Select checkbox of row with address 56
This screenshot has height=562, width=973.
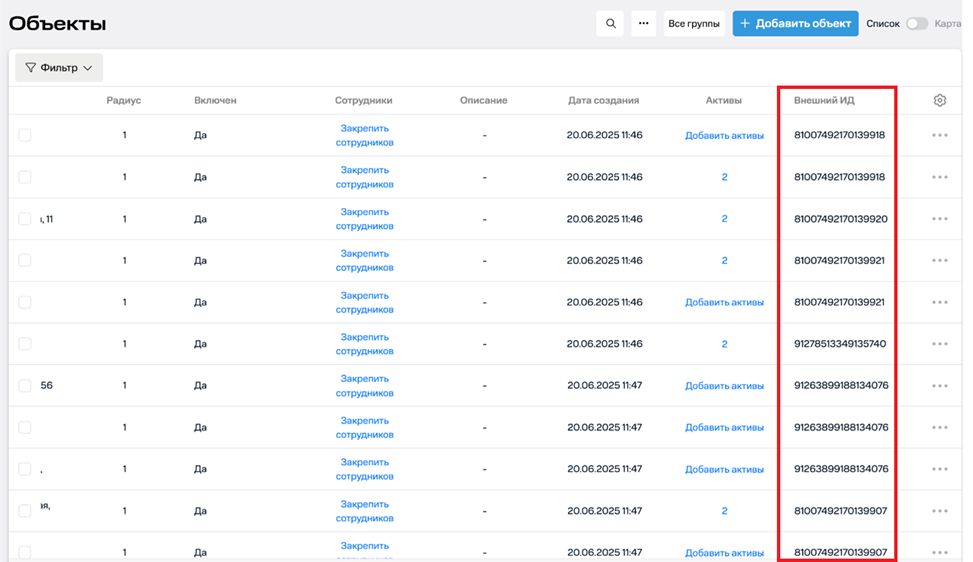(25, 386)
